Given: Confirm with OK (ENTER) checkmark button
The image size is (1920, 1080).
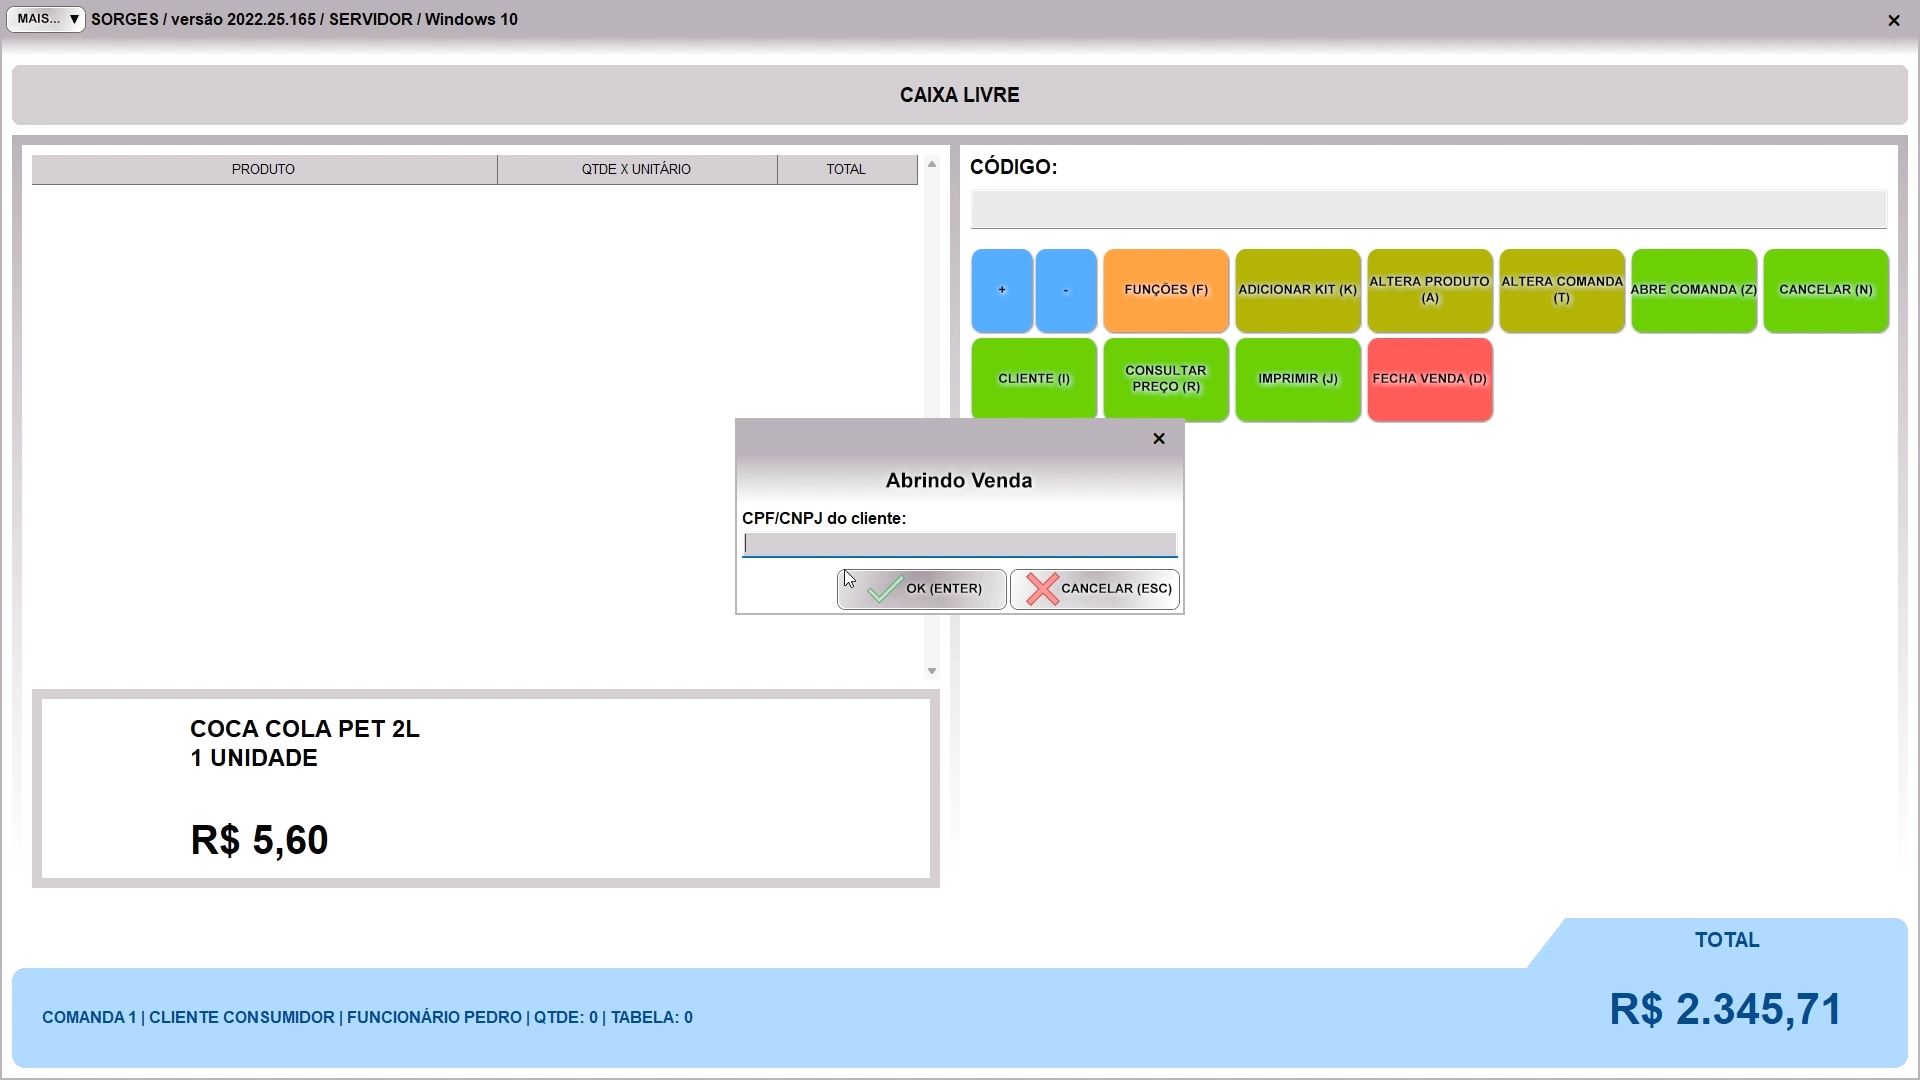Looking at the screenshot, I should tap(921, 589).
